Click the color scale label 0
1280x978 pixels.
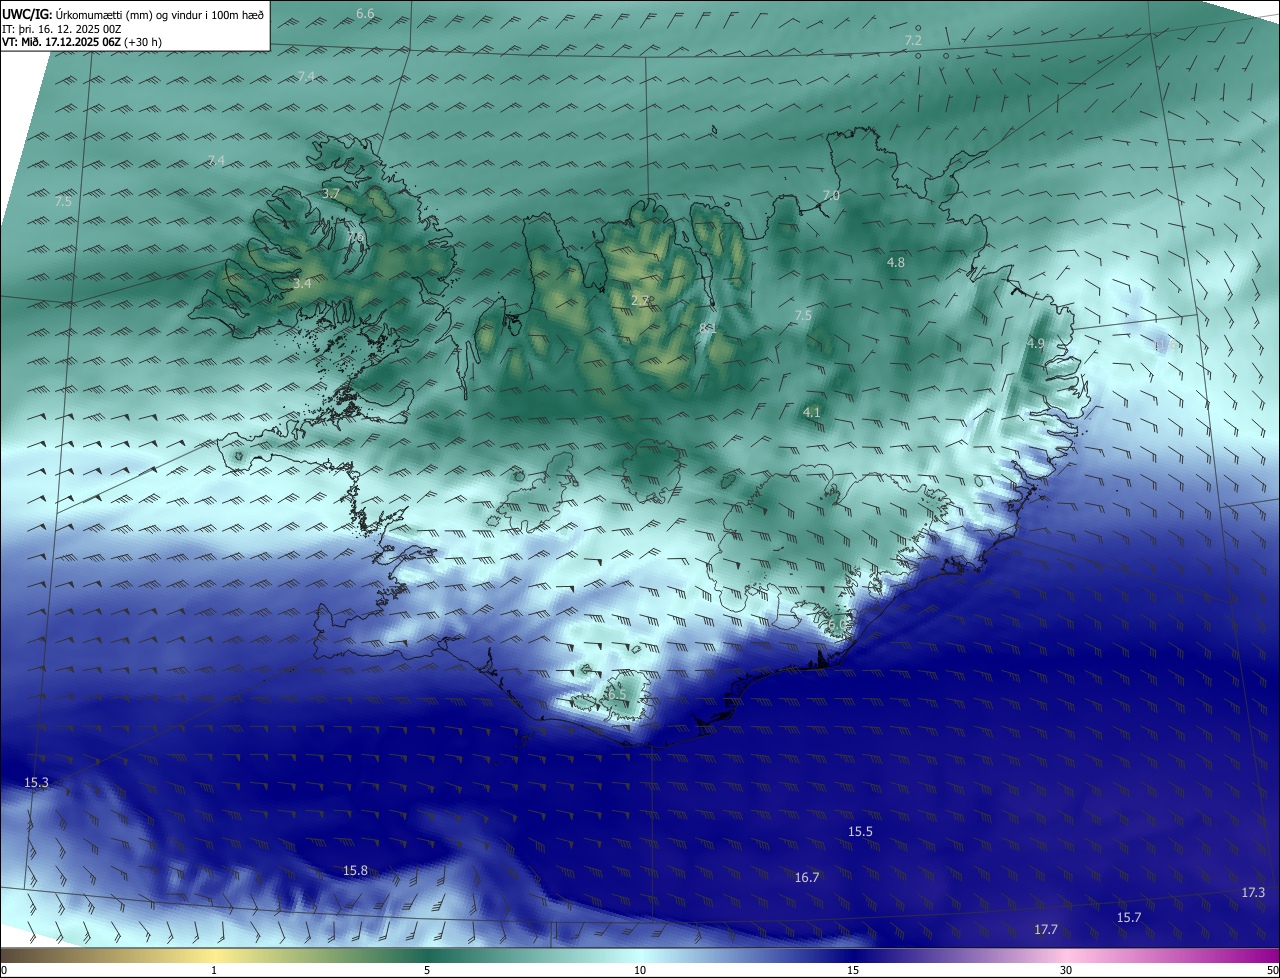point(4,970)
